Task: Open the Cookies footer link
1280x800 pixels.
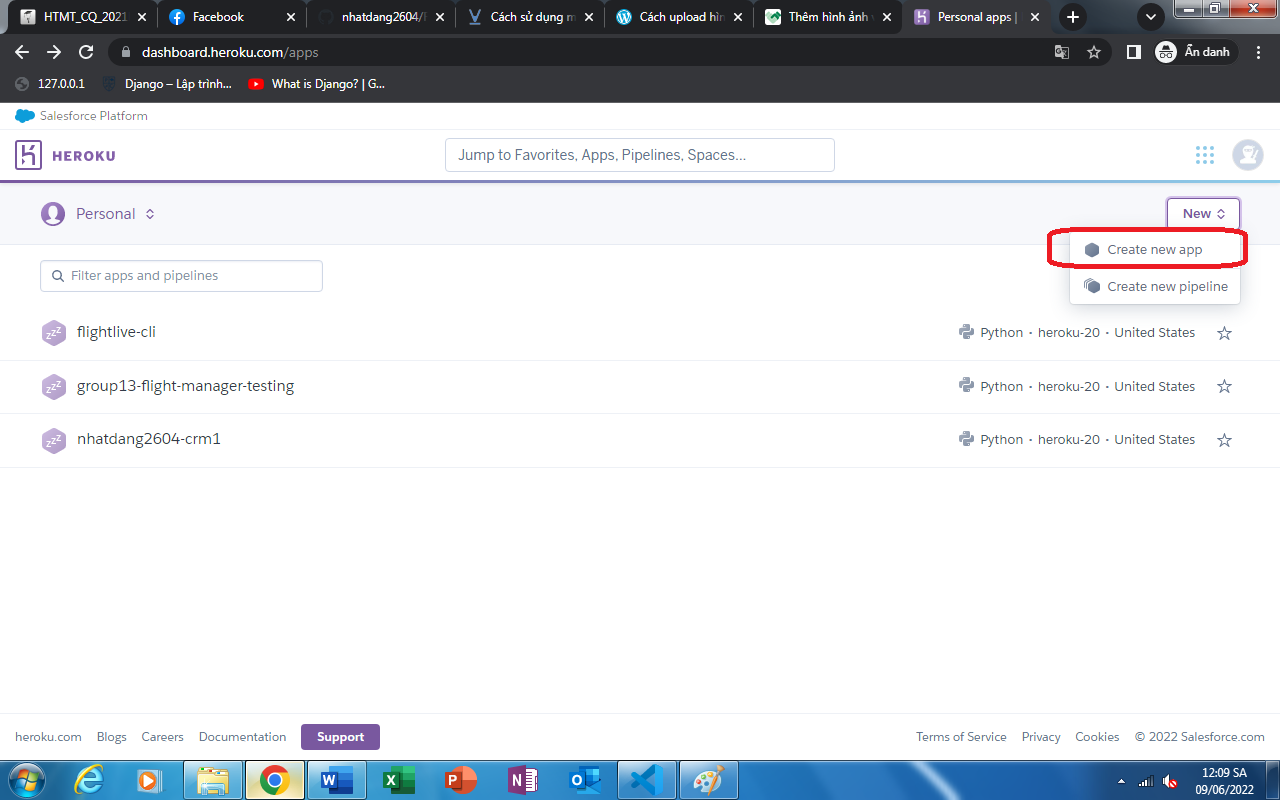Action: pos(1097,737)
